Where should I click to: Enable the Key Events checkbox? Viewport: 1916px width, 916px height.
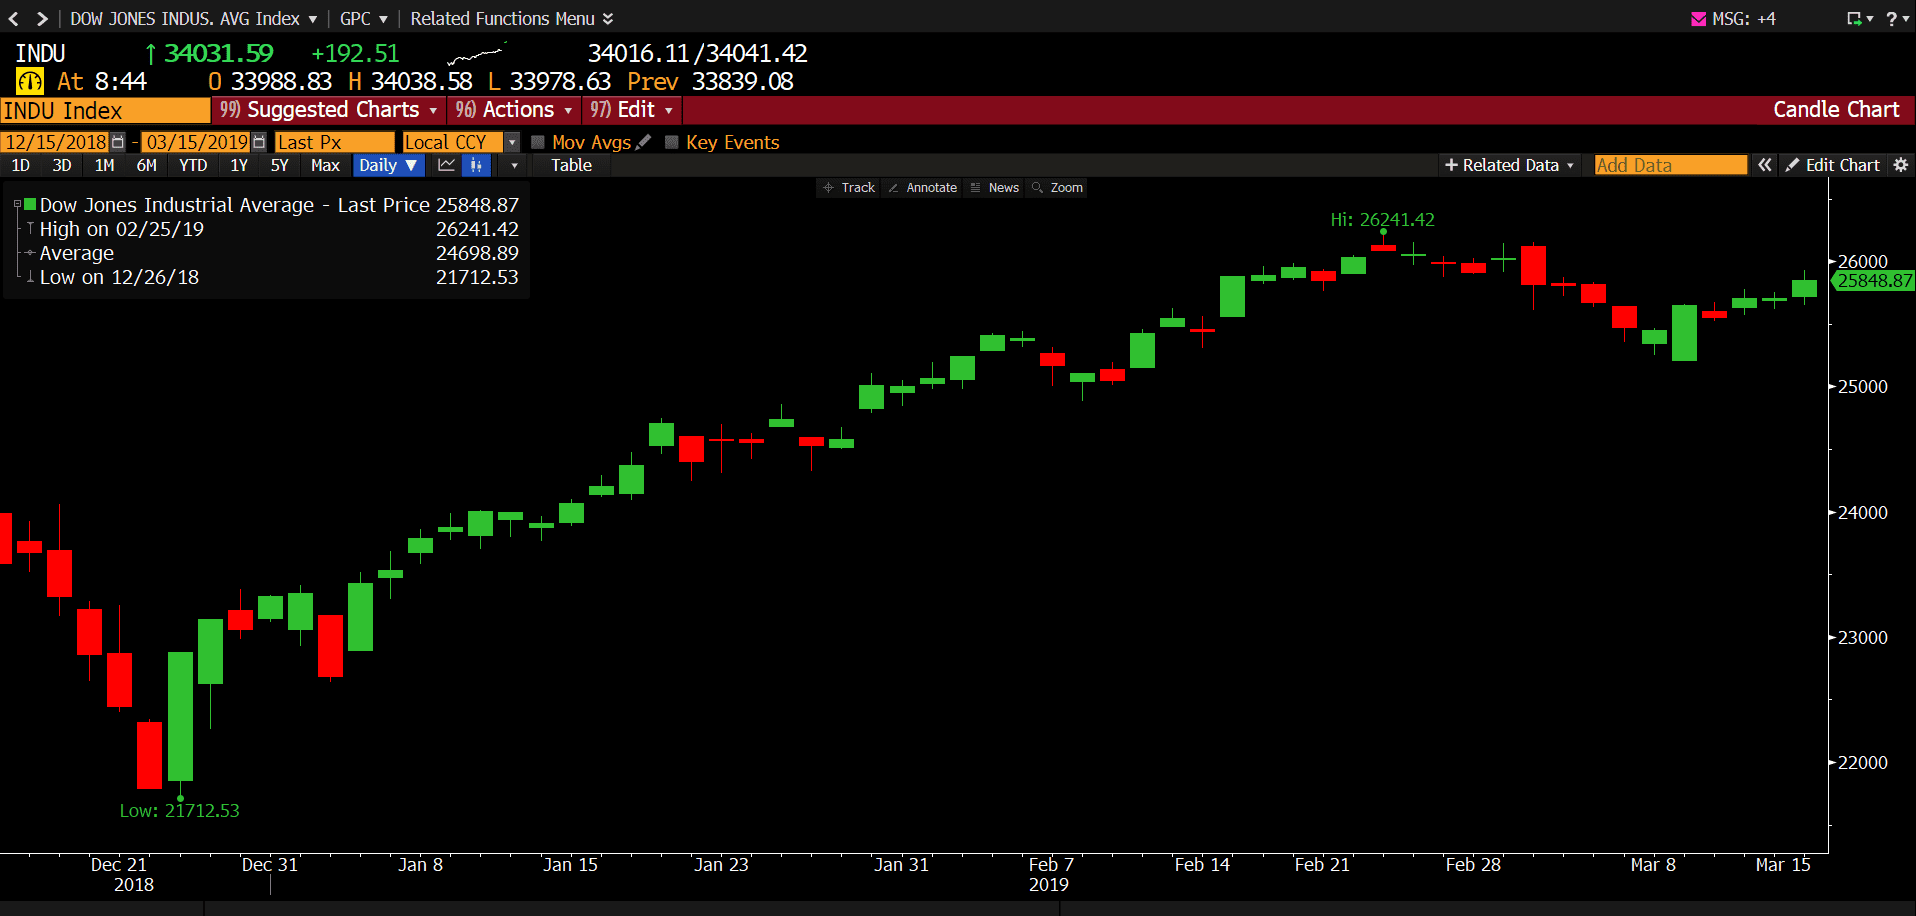click(x=672, y=142)
